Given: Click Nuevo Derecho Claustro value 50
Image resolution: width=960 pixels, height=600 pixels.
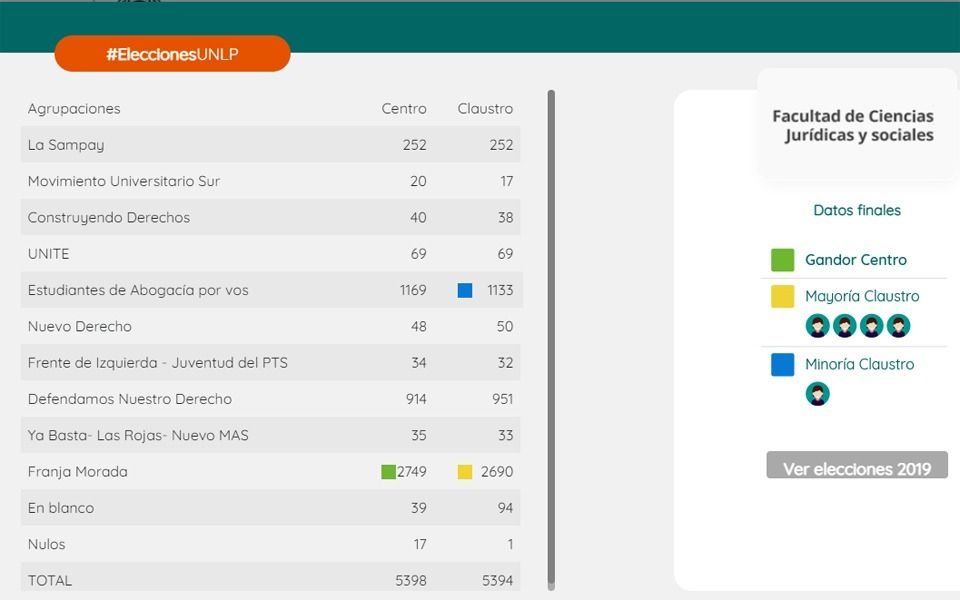Looking at the screenshot, I should point(505,326).
